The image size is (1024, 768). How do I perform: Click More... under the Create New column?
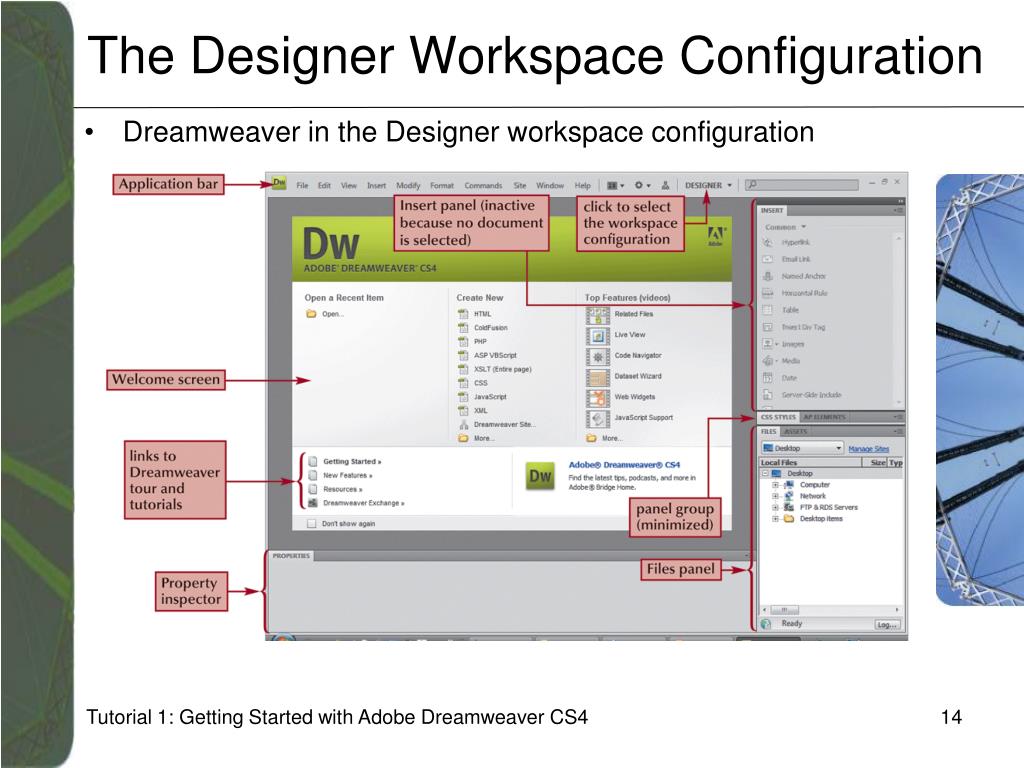(x=475, y=438)
